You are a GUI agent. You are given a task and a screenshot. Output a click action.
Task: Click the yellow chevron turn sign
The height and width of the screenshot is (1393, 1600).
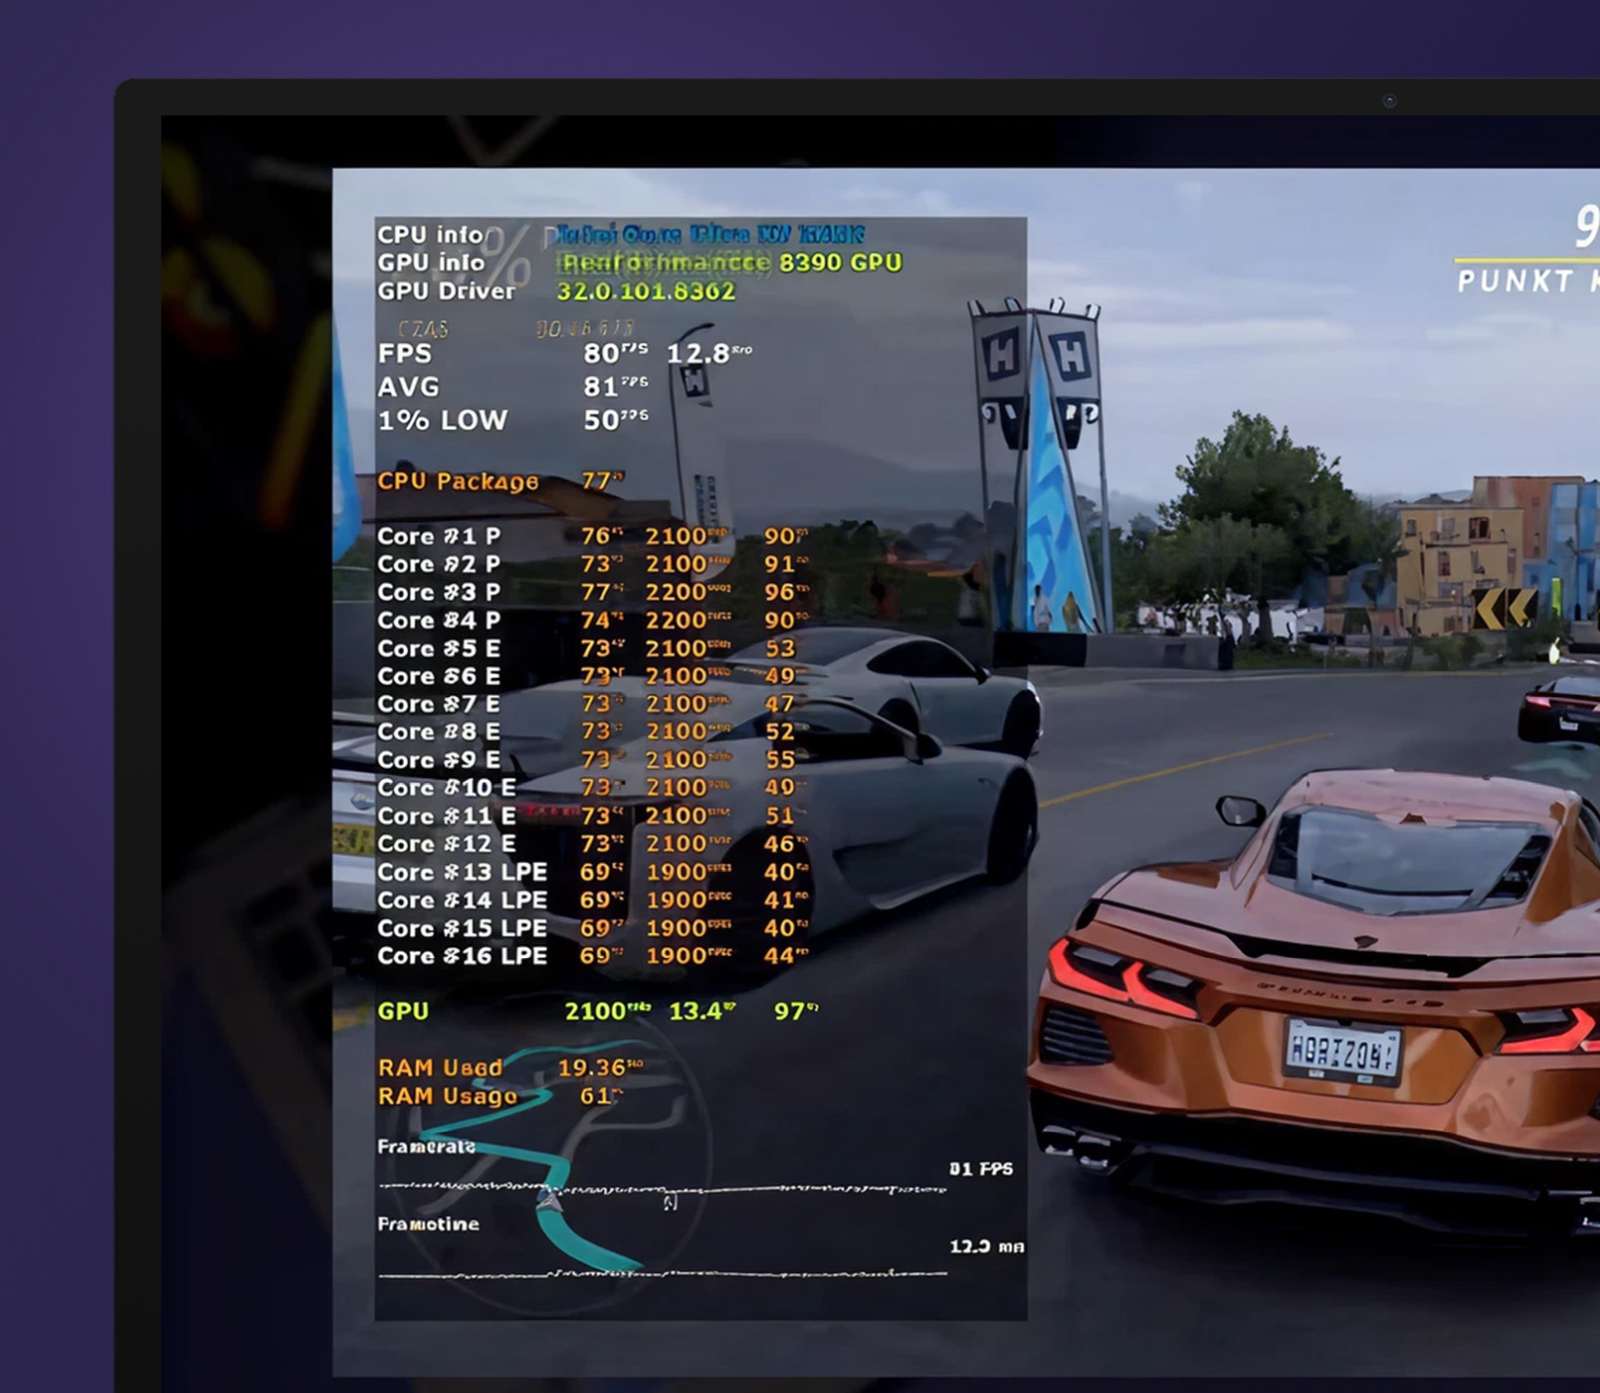[x=1505, y=608]
